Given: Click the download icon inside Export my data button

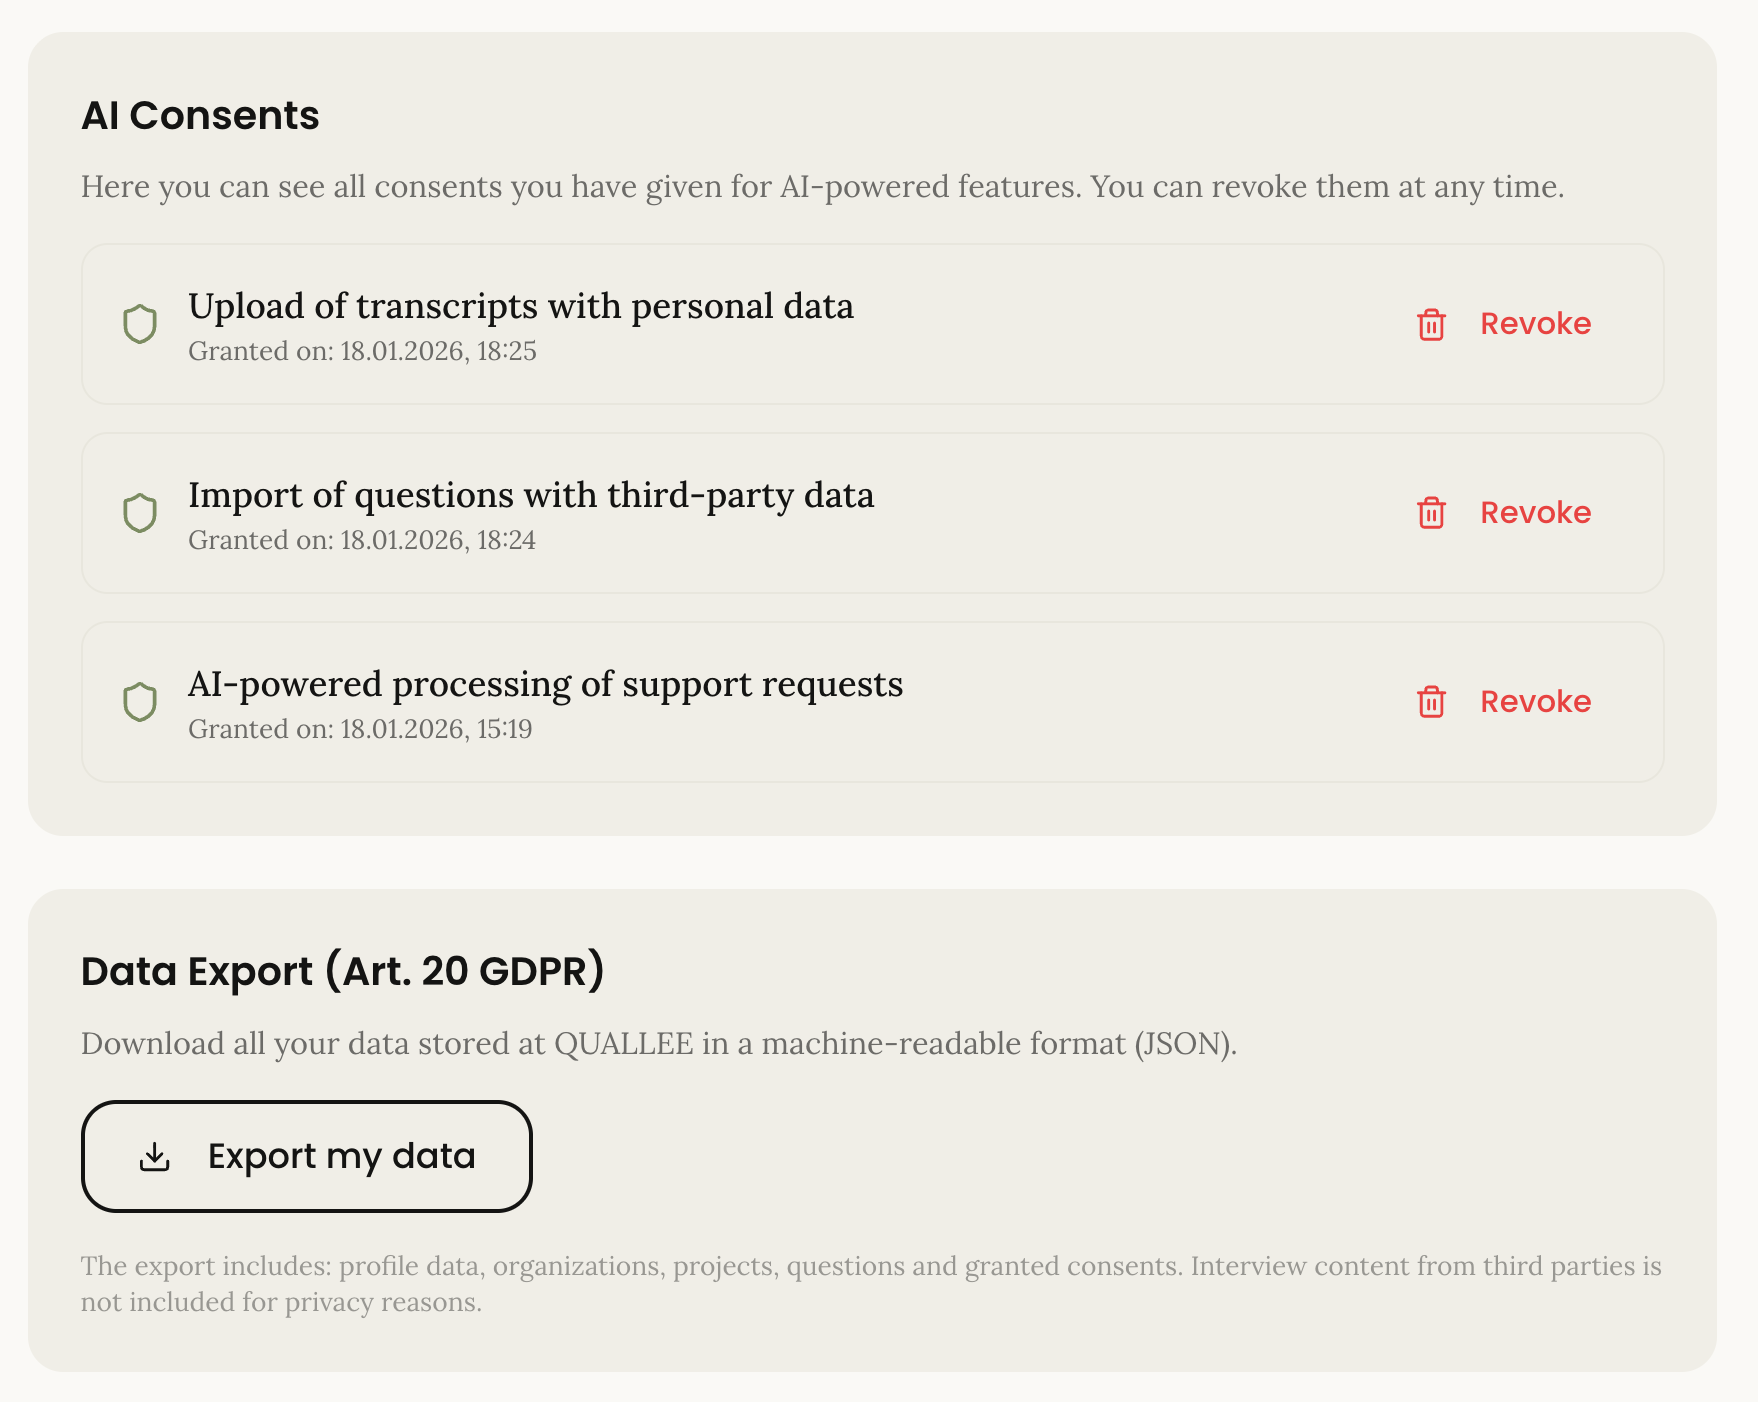Looking at the screenshot, I should (x=153, y=1156).
